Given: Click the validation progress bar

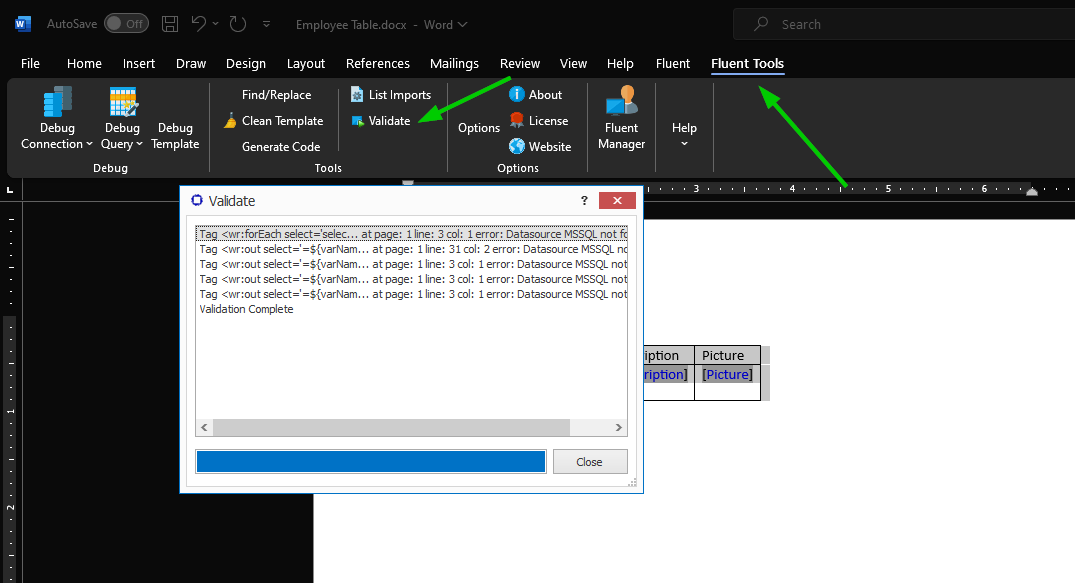Looking at the screenshot, I should (x=371, y=462).
